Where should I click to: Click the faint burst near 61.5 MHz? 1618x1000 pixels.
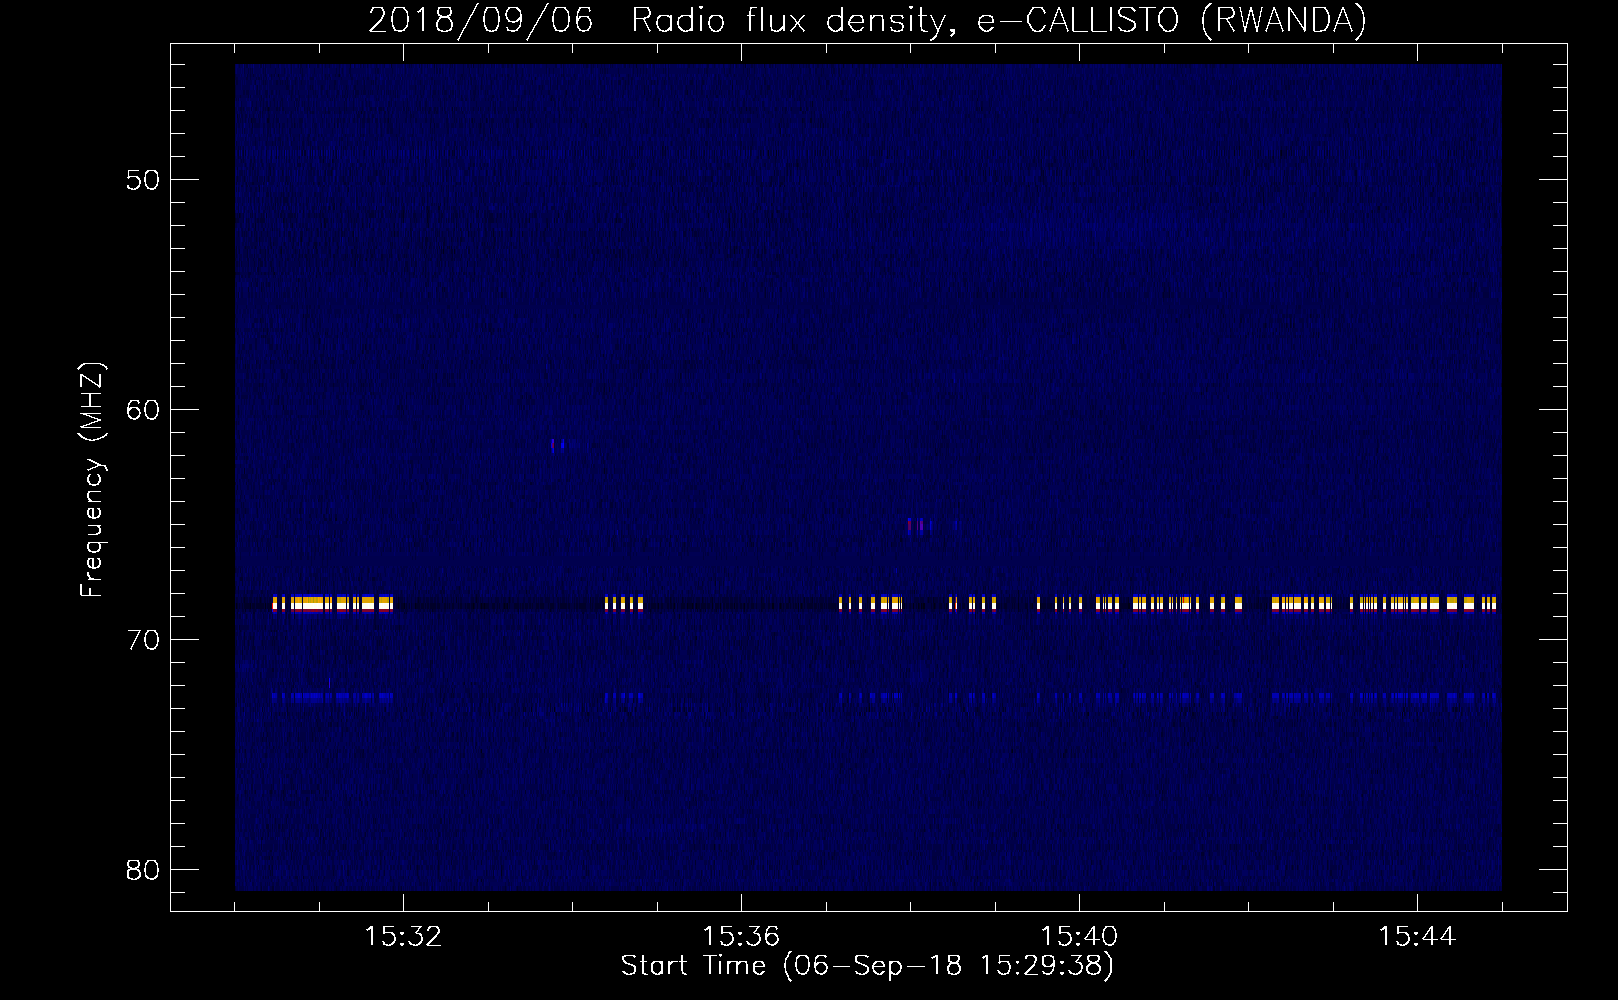(x=557, y=445)
